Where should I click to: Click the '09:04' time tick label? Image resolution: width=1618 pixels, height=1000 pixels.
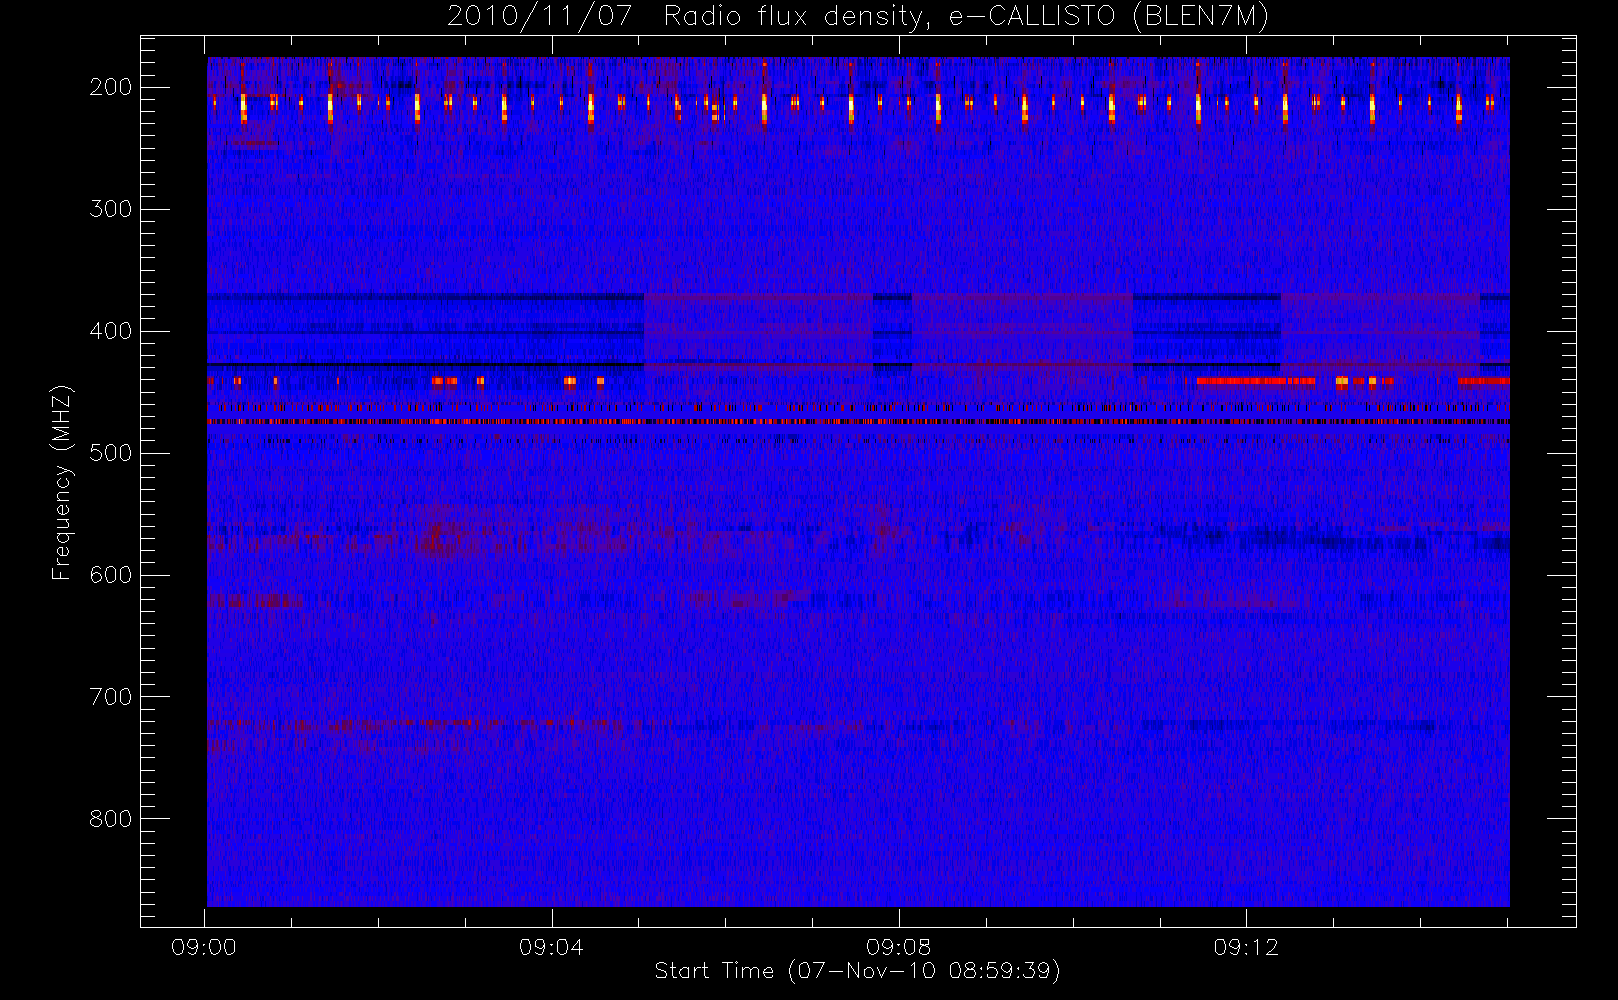[551, 947]
